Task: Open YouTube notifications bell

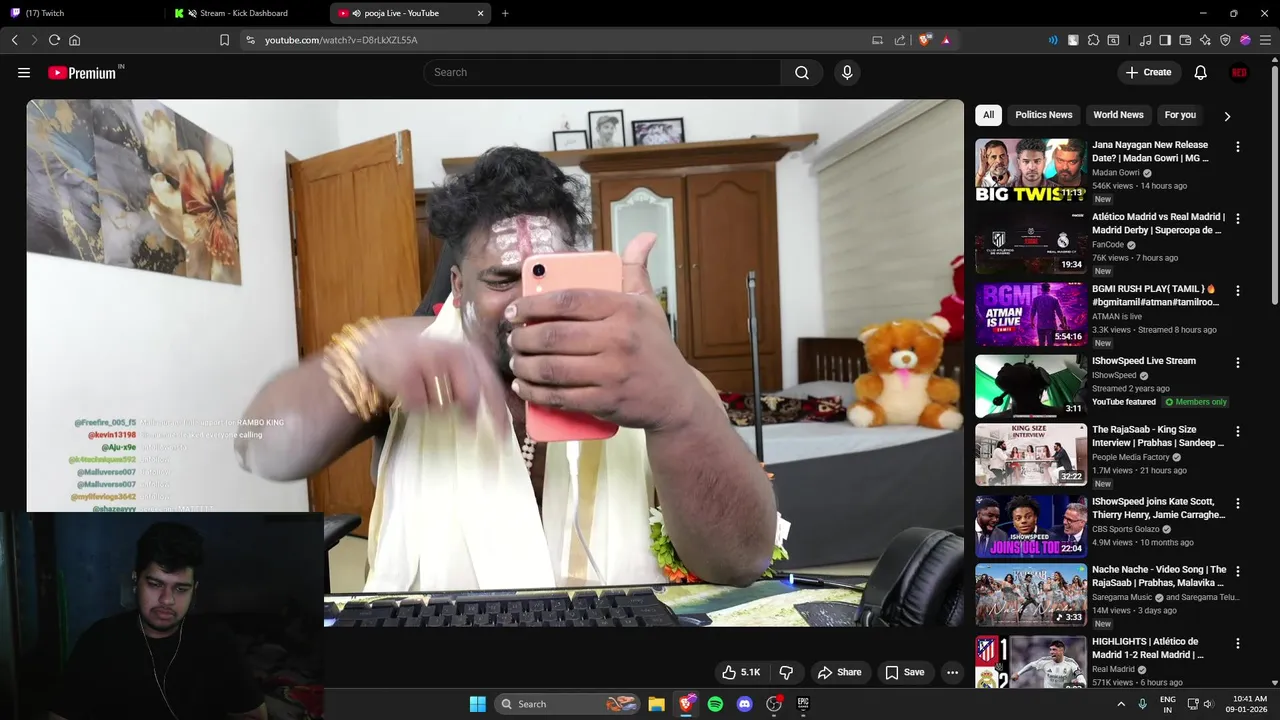Action: click(x=1201, y=72)
